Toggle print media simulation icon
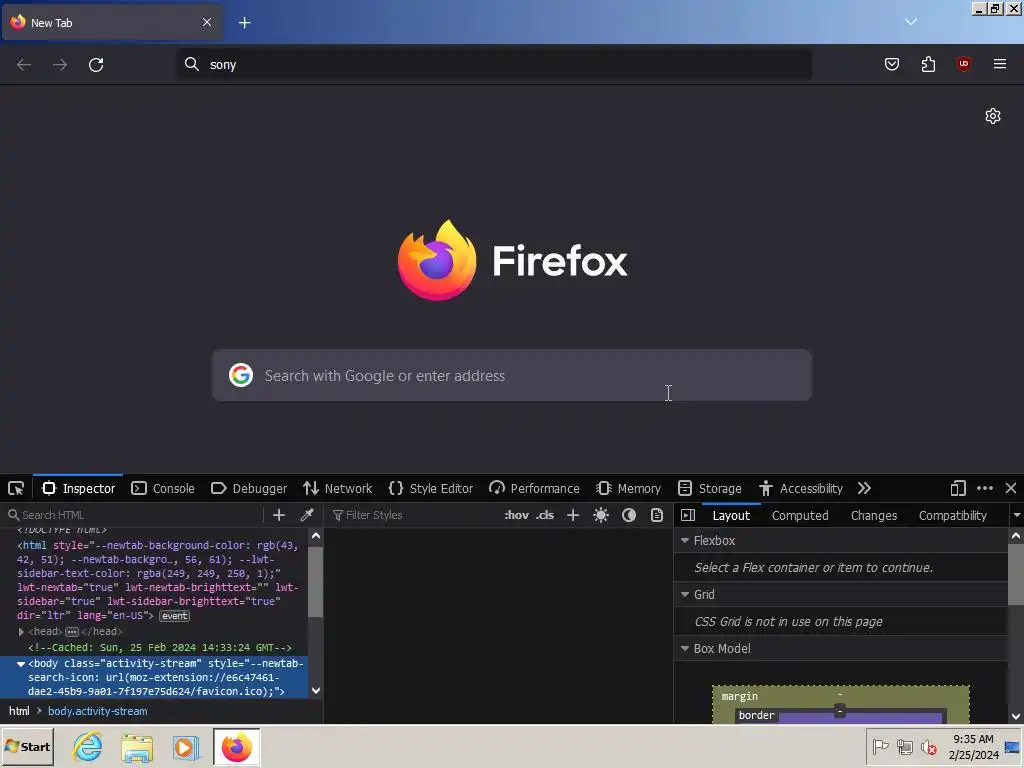The height and width of the screenshot is (768, 1024). (657, 515)
